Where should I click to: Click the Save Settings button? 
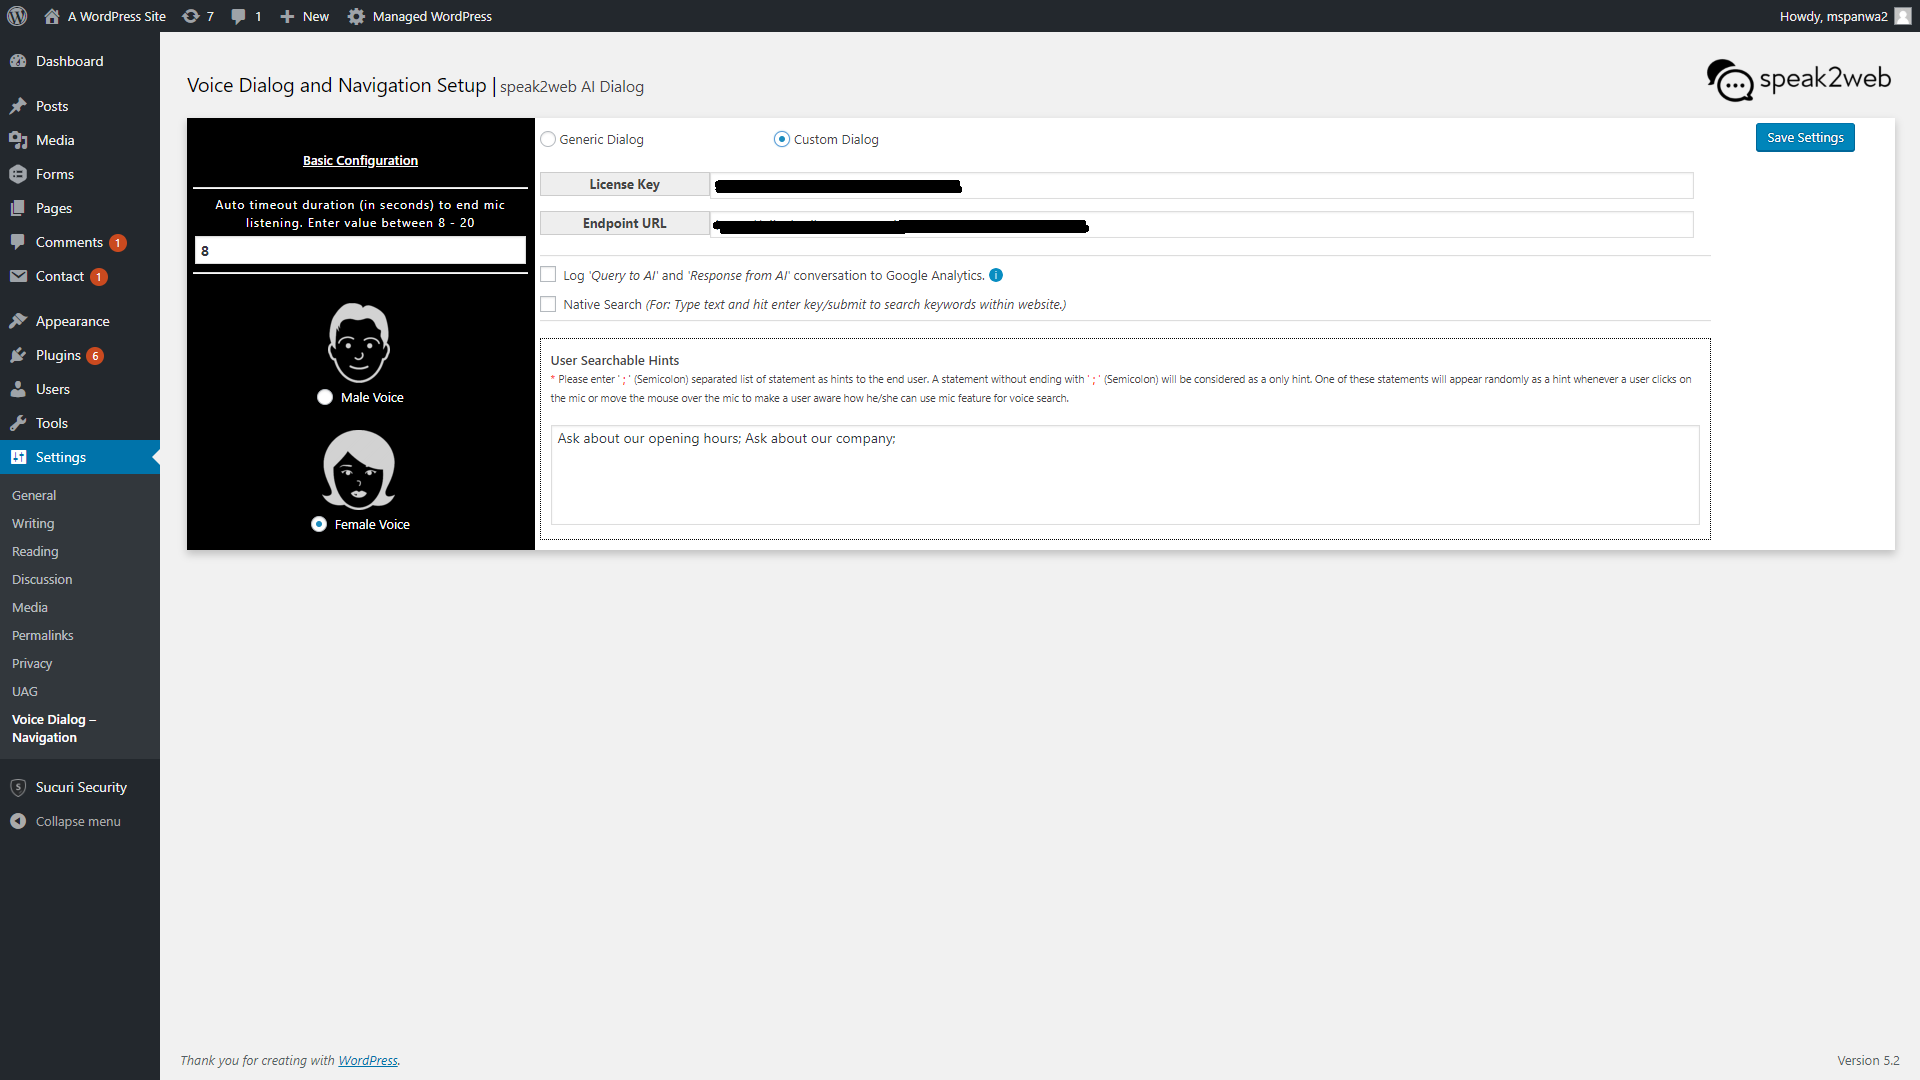tap(1804, 138)
